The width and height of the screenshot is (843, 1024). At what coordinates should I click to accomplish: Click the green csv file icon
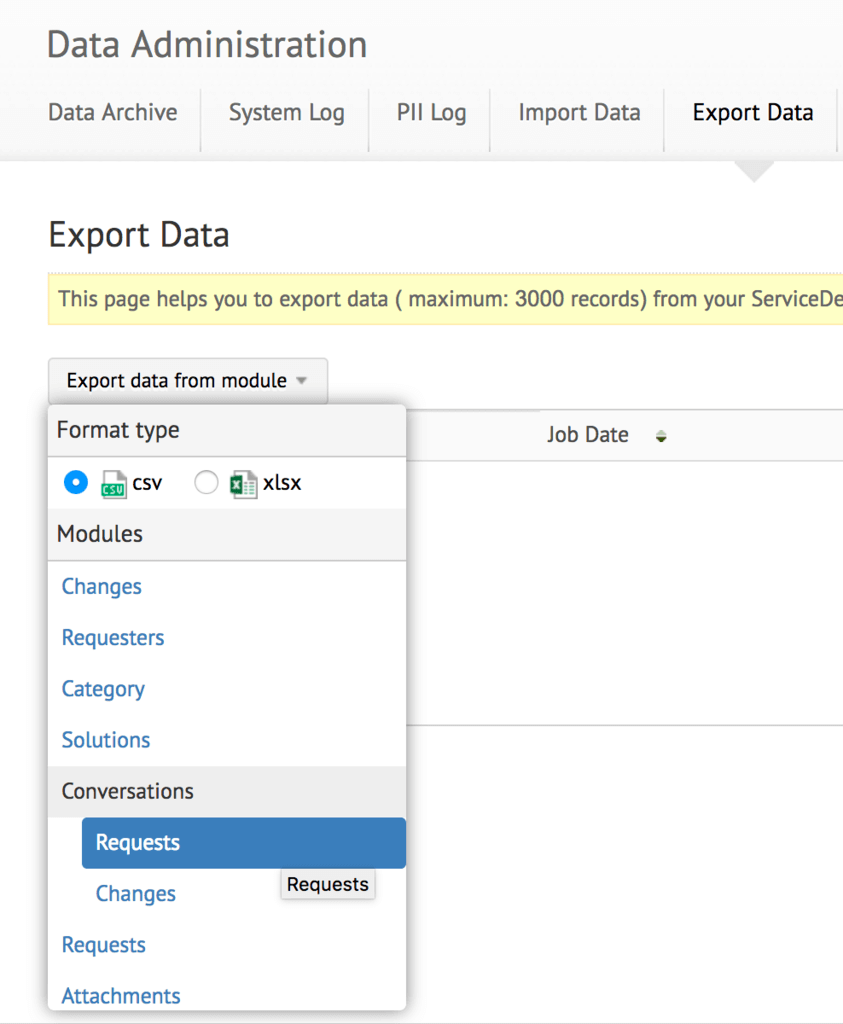113,484
